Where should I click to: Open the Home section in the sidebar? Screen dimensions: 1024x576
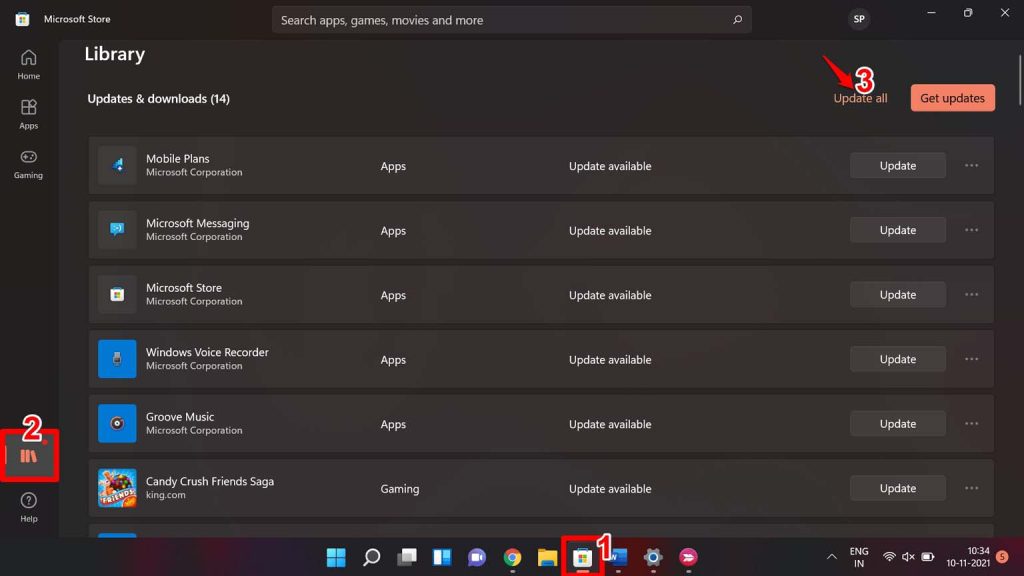click(28, 64)
